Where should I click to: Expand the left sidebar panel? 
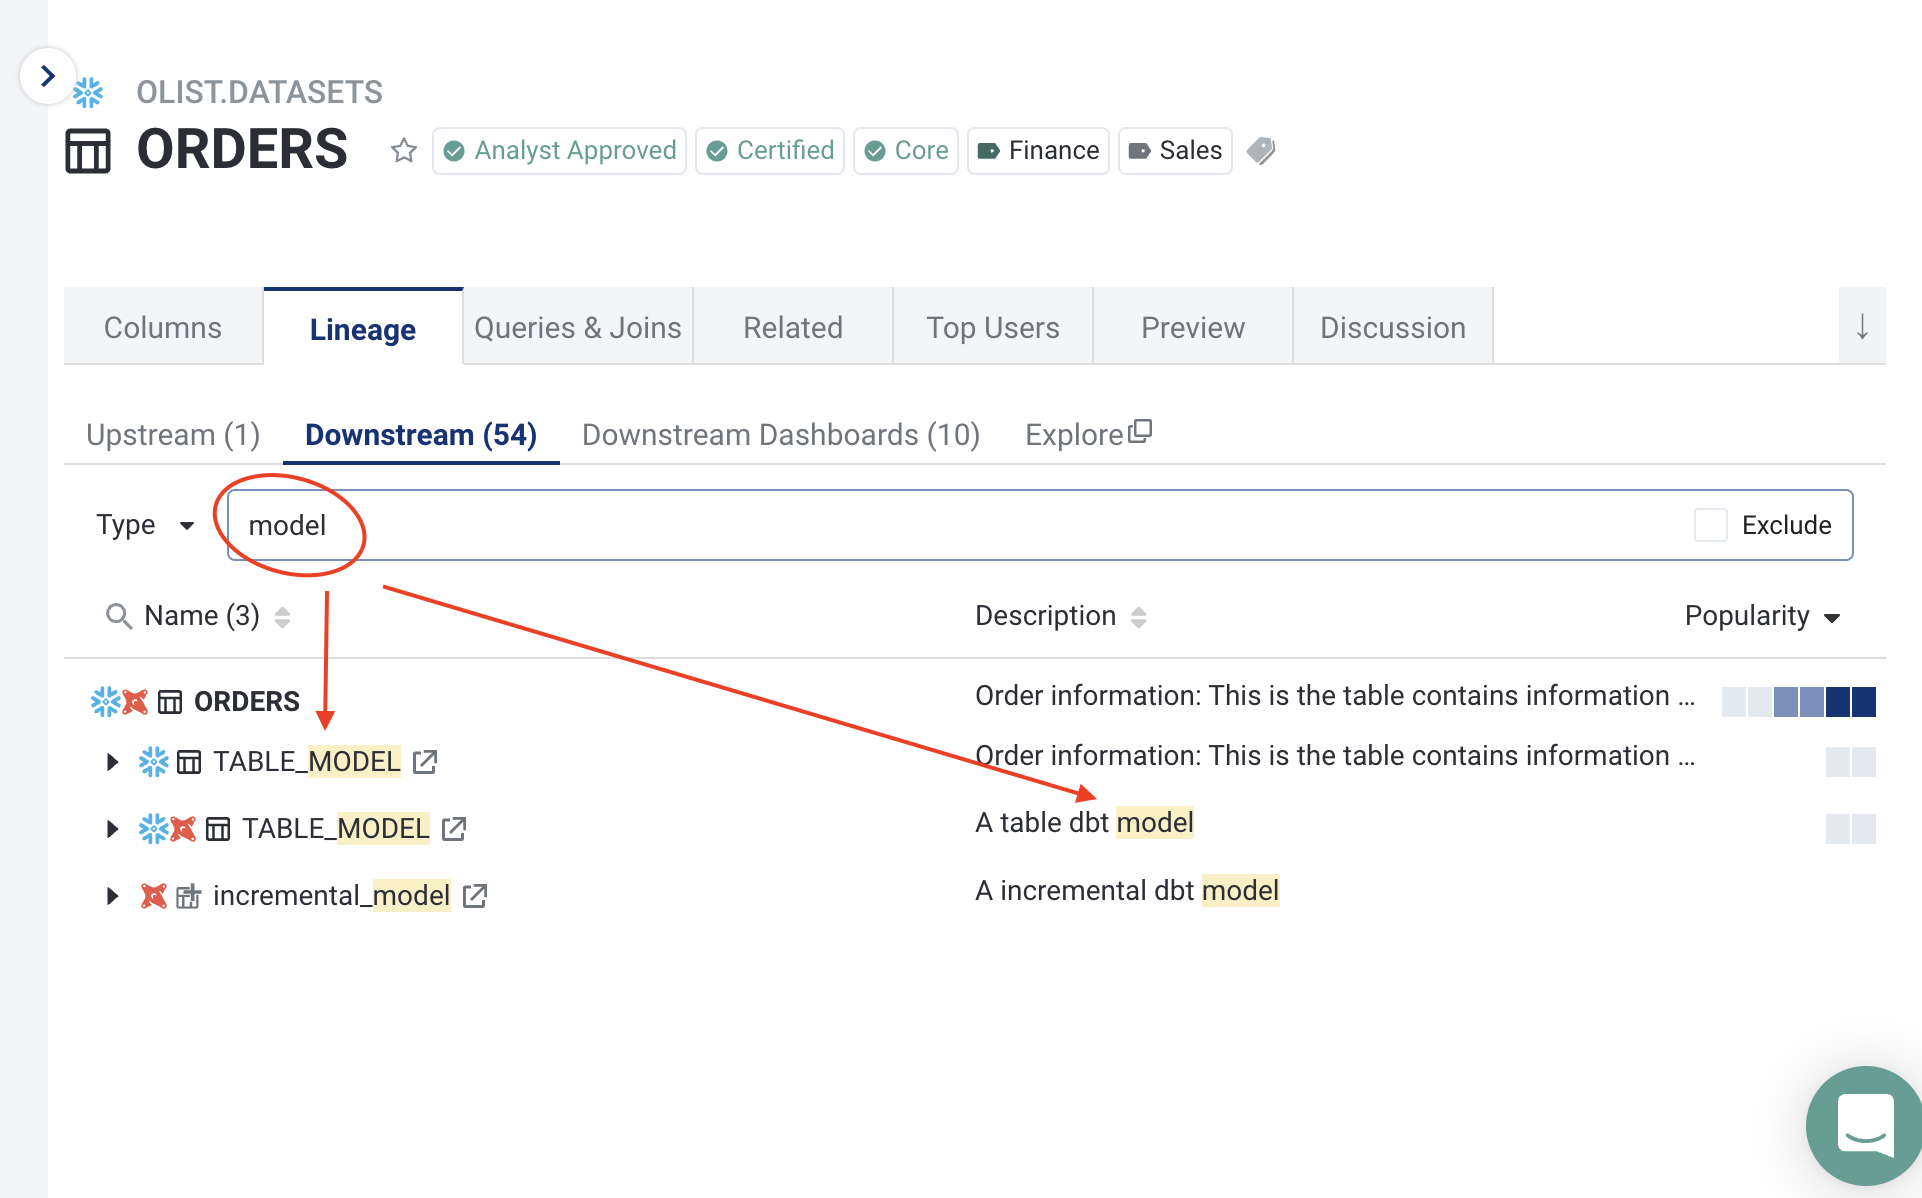click(x=47, y=76)
